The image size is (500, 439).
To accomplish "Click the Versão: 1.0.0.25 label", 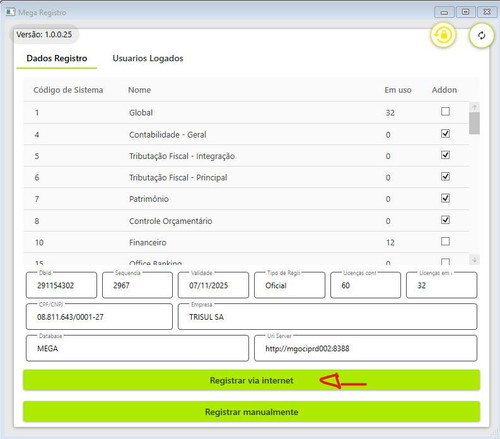I will click(x=44, y=34).
